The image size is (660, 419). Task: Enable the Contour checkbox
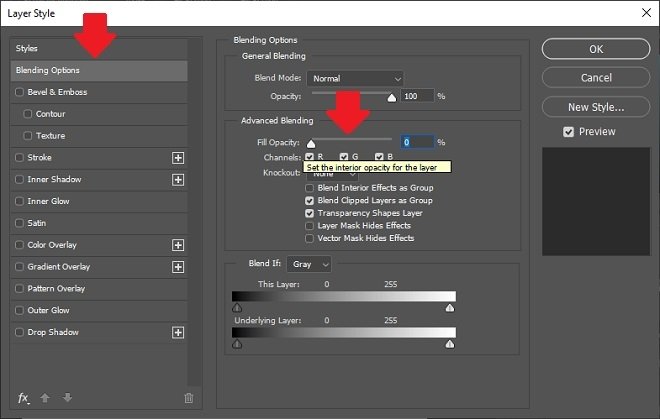tap(28, 114)
